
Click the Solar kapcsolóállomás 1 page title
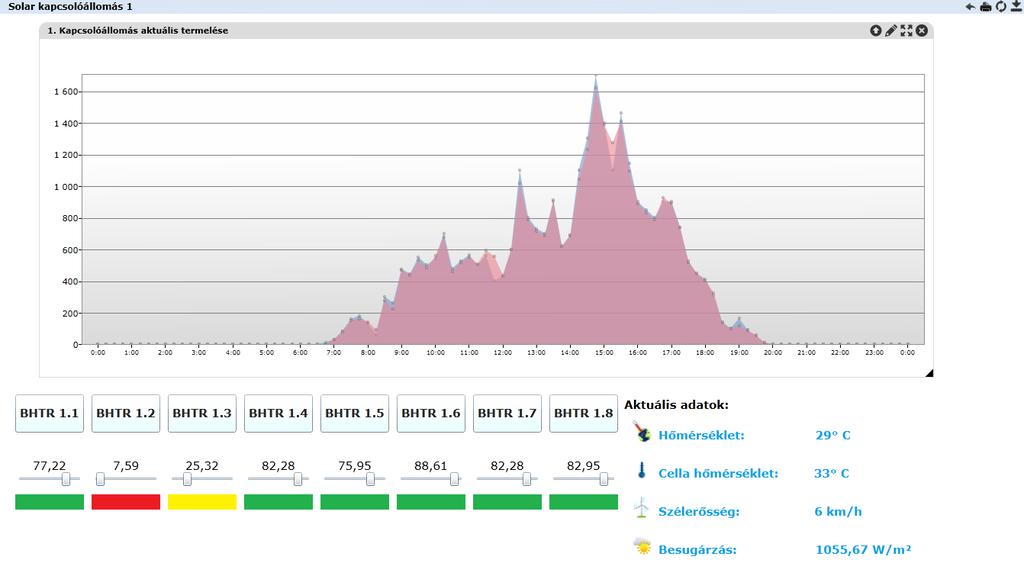(70, 7)
